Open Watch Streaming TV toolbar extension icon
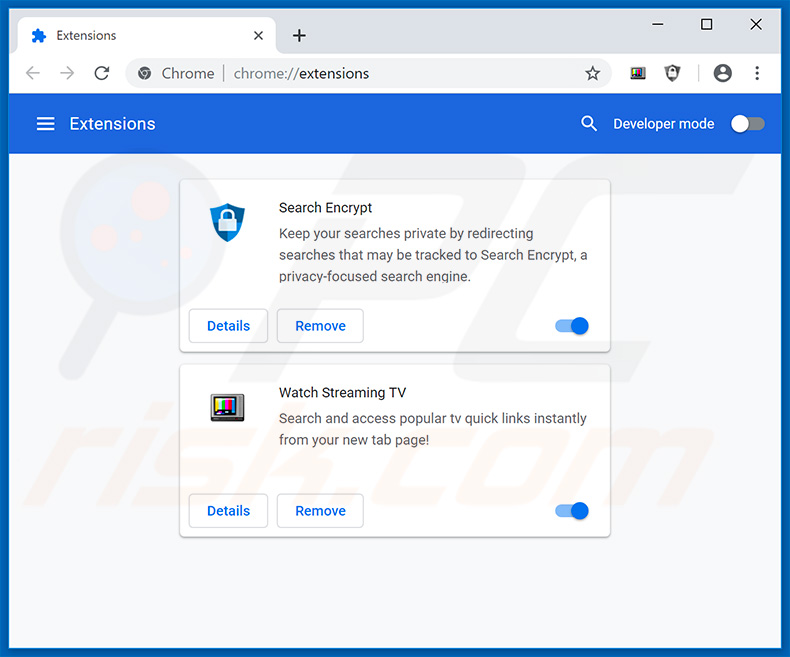The width and height of the screenshot is (790, 657). pyautogui.click(x=638, y=74)
